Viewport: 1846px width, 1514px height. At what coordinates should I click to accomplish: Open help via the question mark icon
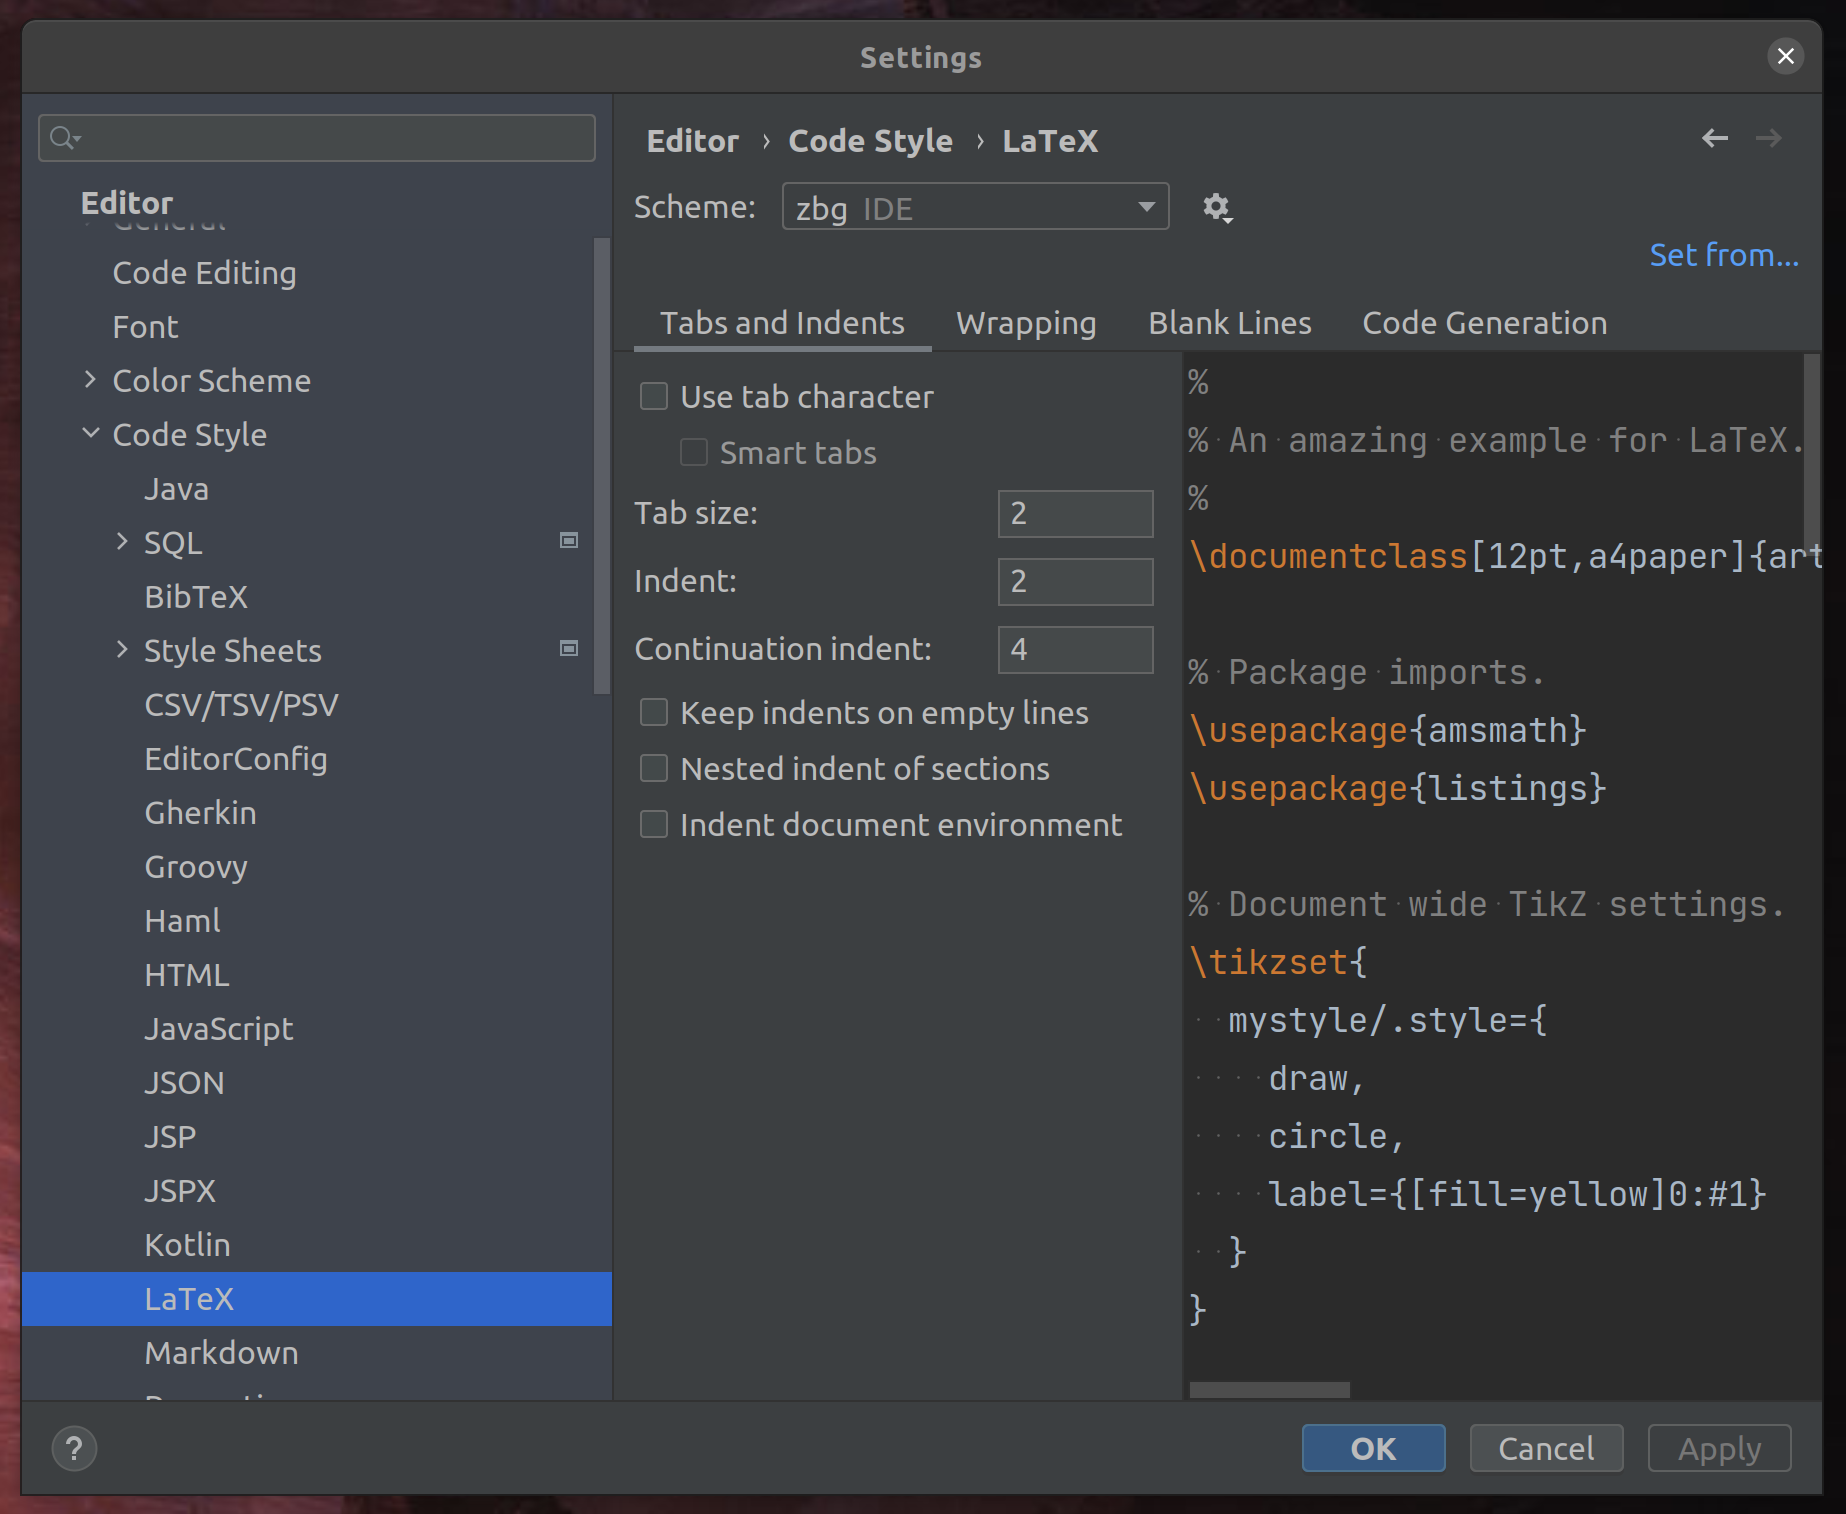(74, 1448)
